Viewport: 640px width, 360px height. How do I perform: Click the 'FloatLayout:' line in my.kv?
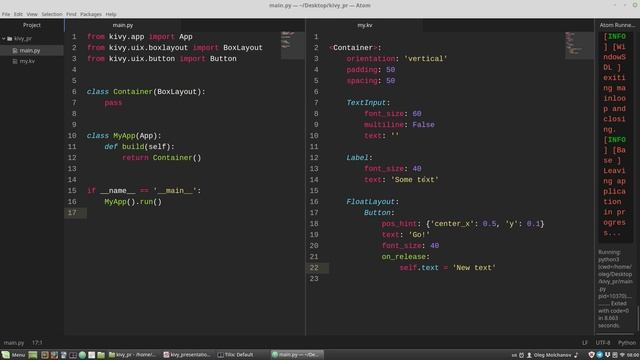[372, 202]
